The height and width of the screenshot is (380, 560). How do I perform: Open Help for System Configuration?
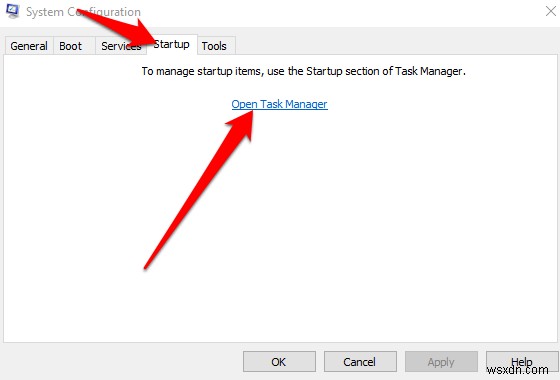[x=522, y=362]
